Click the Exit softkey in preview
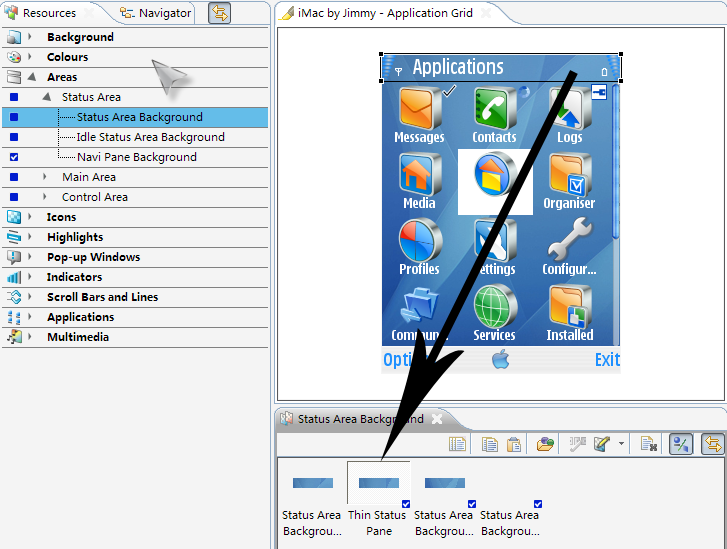This screenshot has width=727, height=549. click(607, 360)
